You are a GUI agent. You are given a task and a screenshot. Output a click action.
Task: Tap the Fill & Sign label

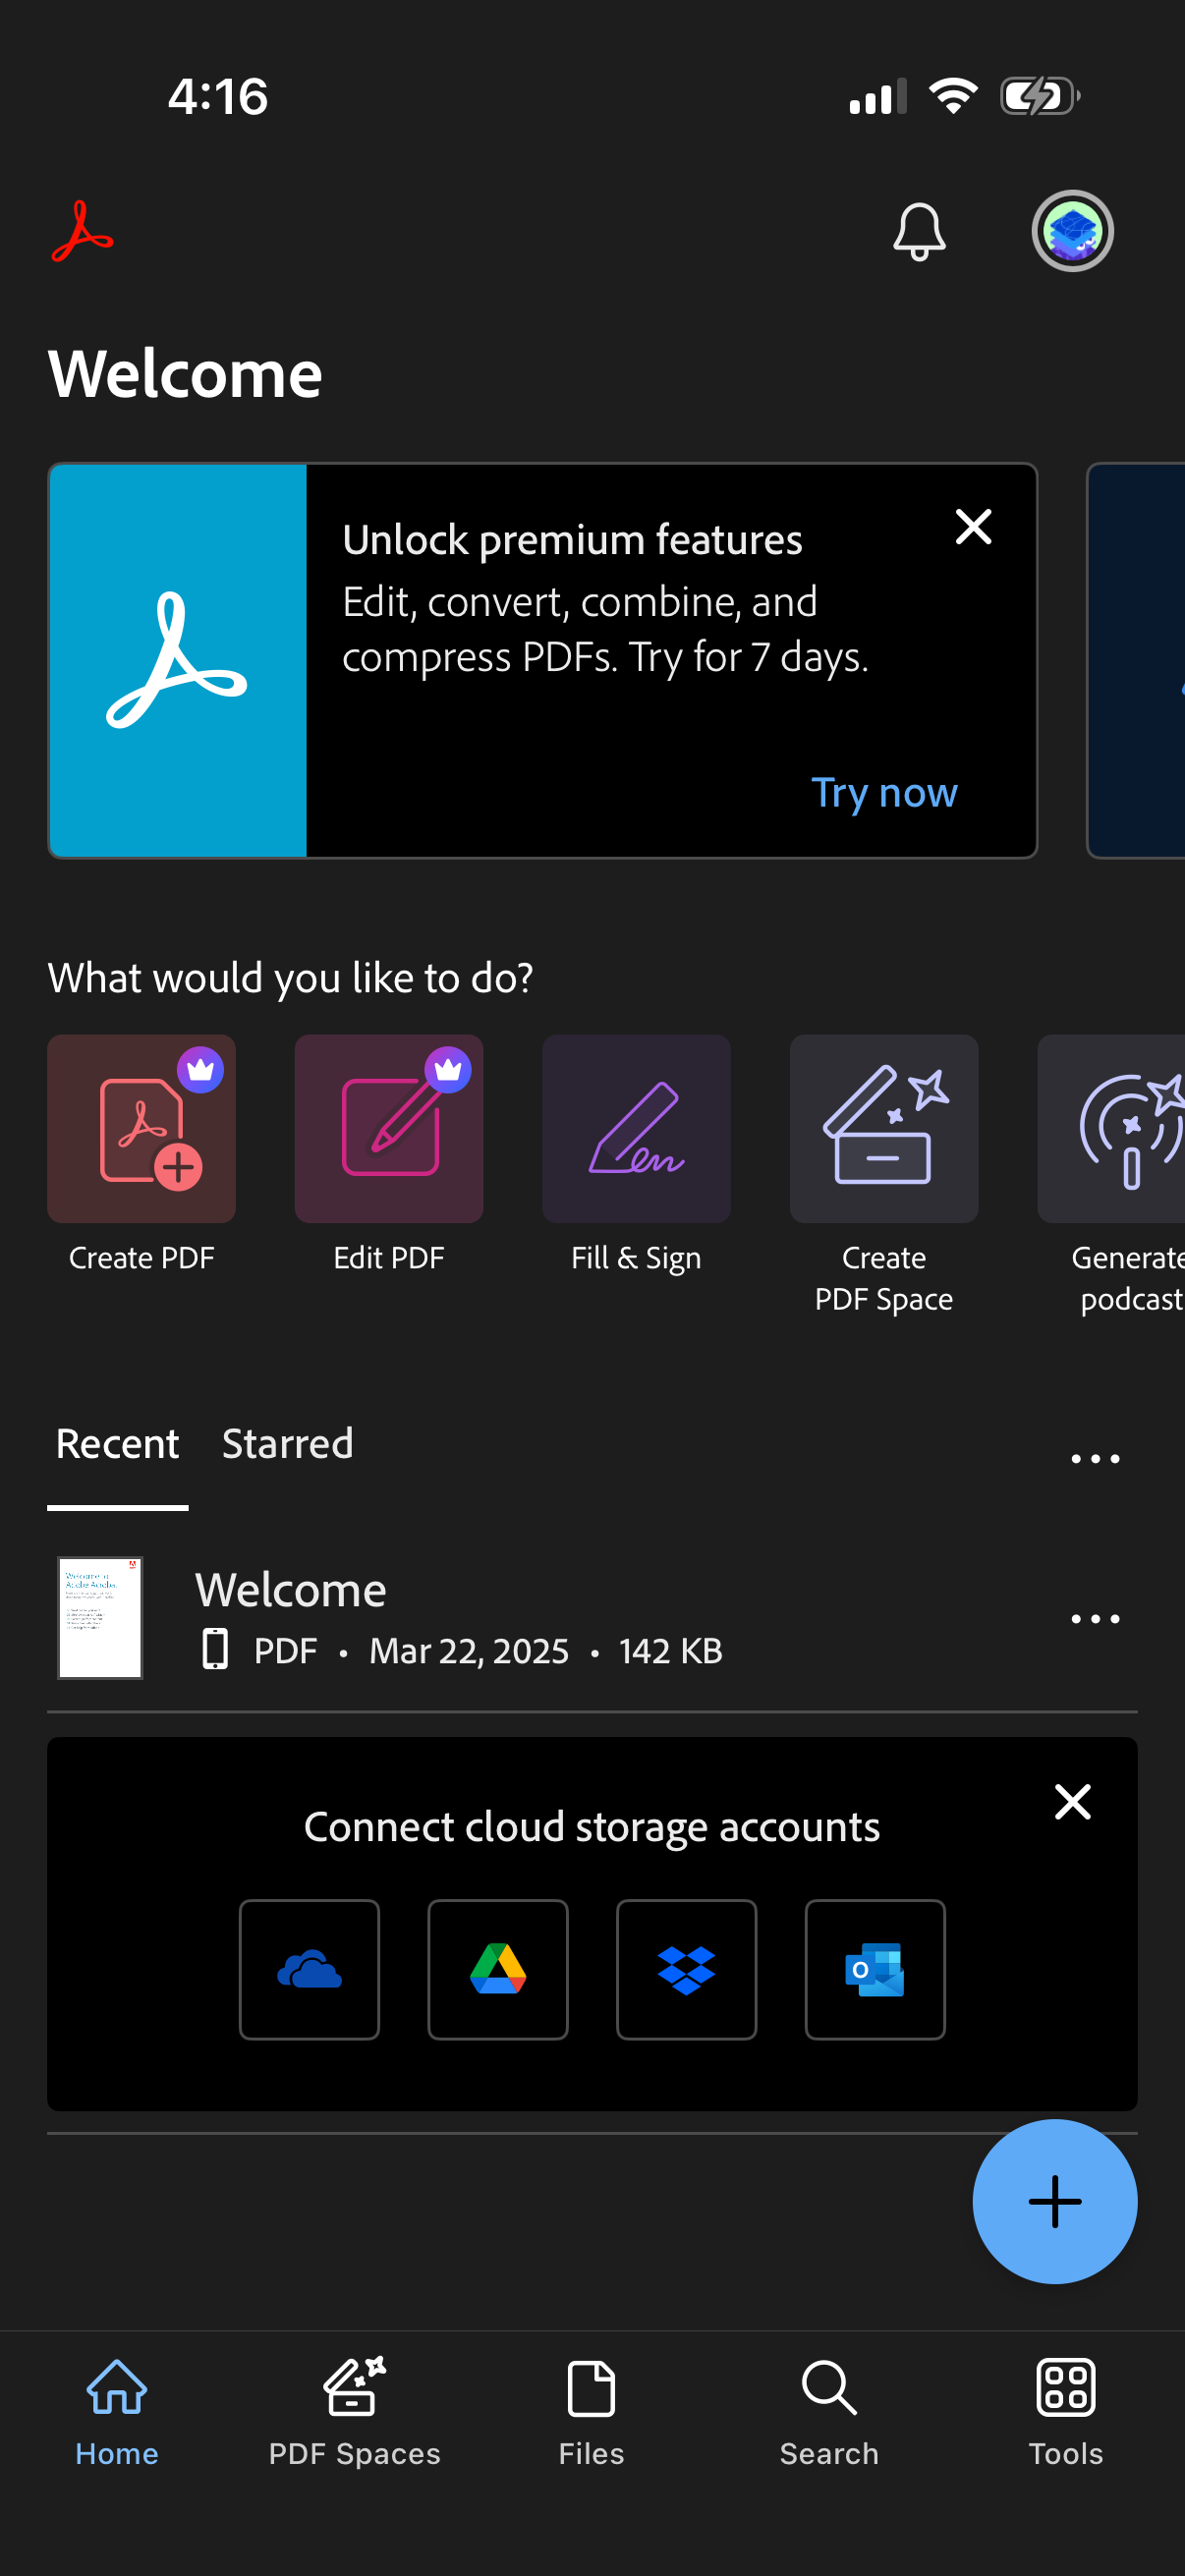click(x=636, y=1258)
